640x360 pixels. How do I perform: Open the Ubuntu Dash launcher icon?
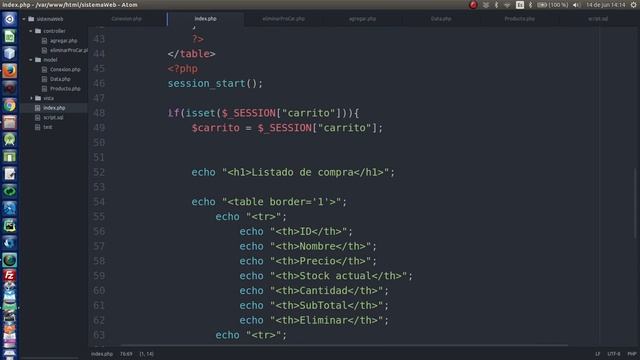(9, 19)
